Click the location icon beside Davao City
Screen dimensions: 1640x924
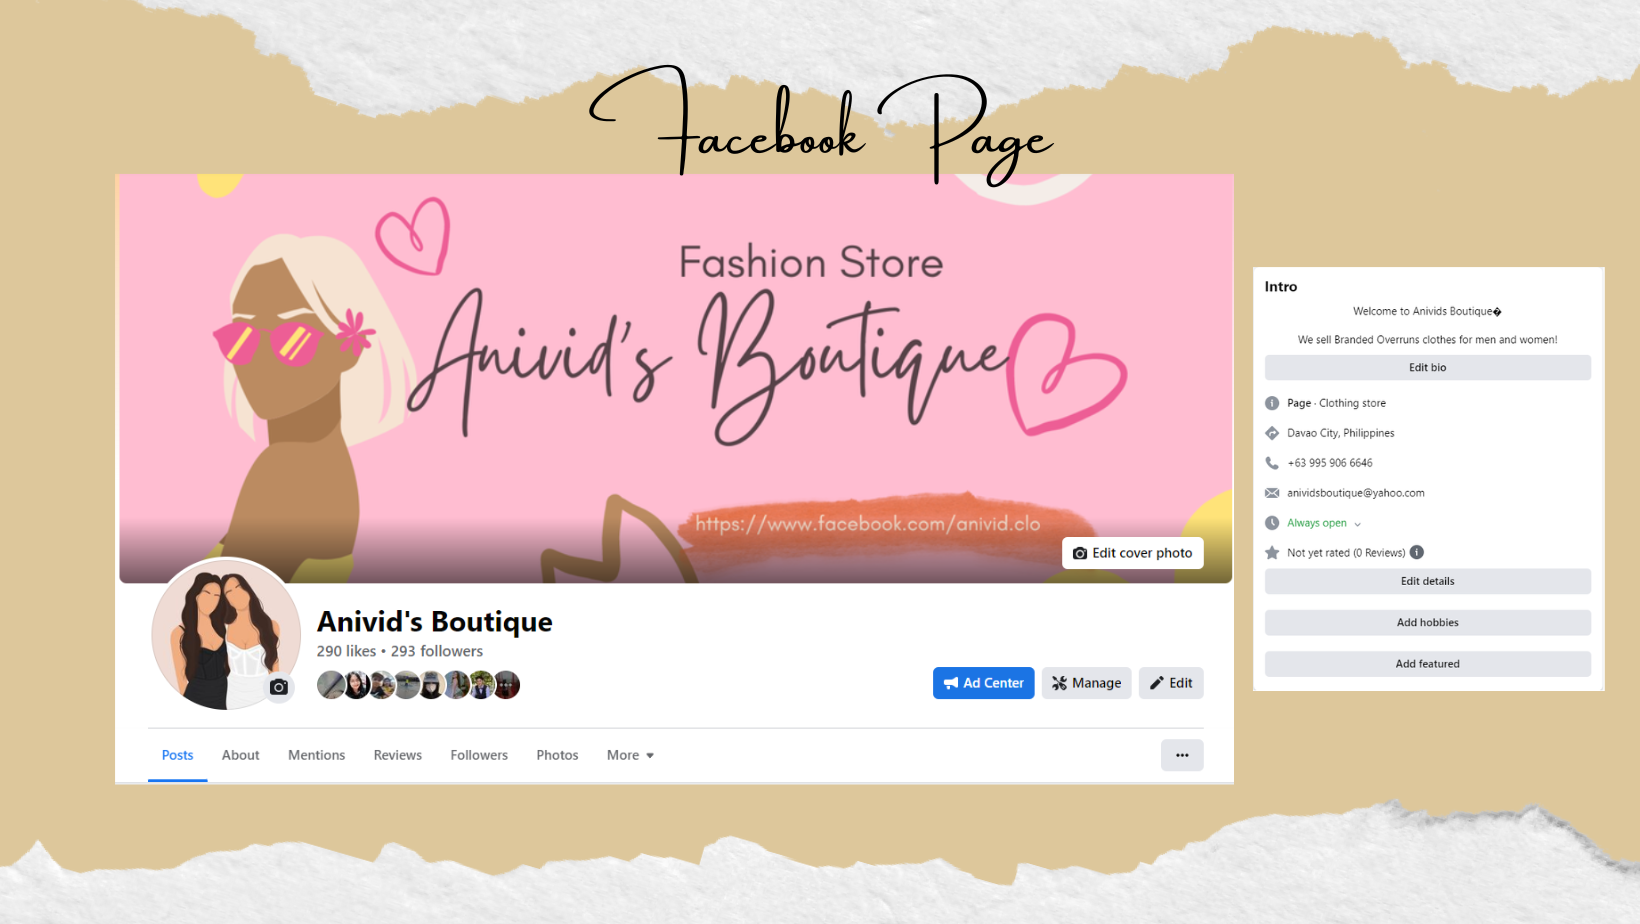1272,433
